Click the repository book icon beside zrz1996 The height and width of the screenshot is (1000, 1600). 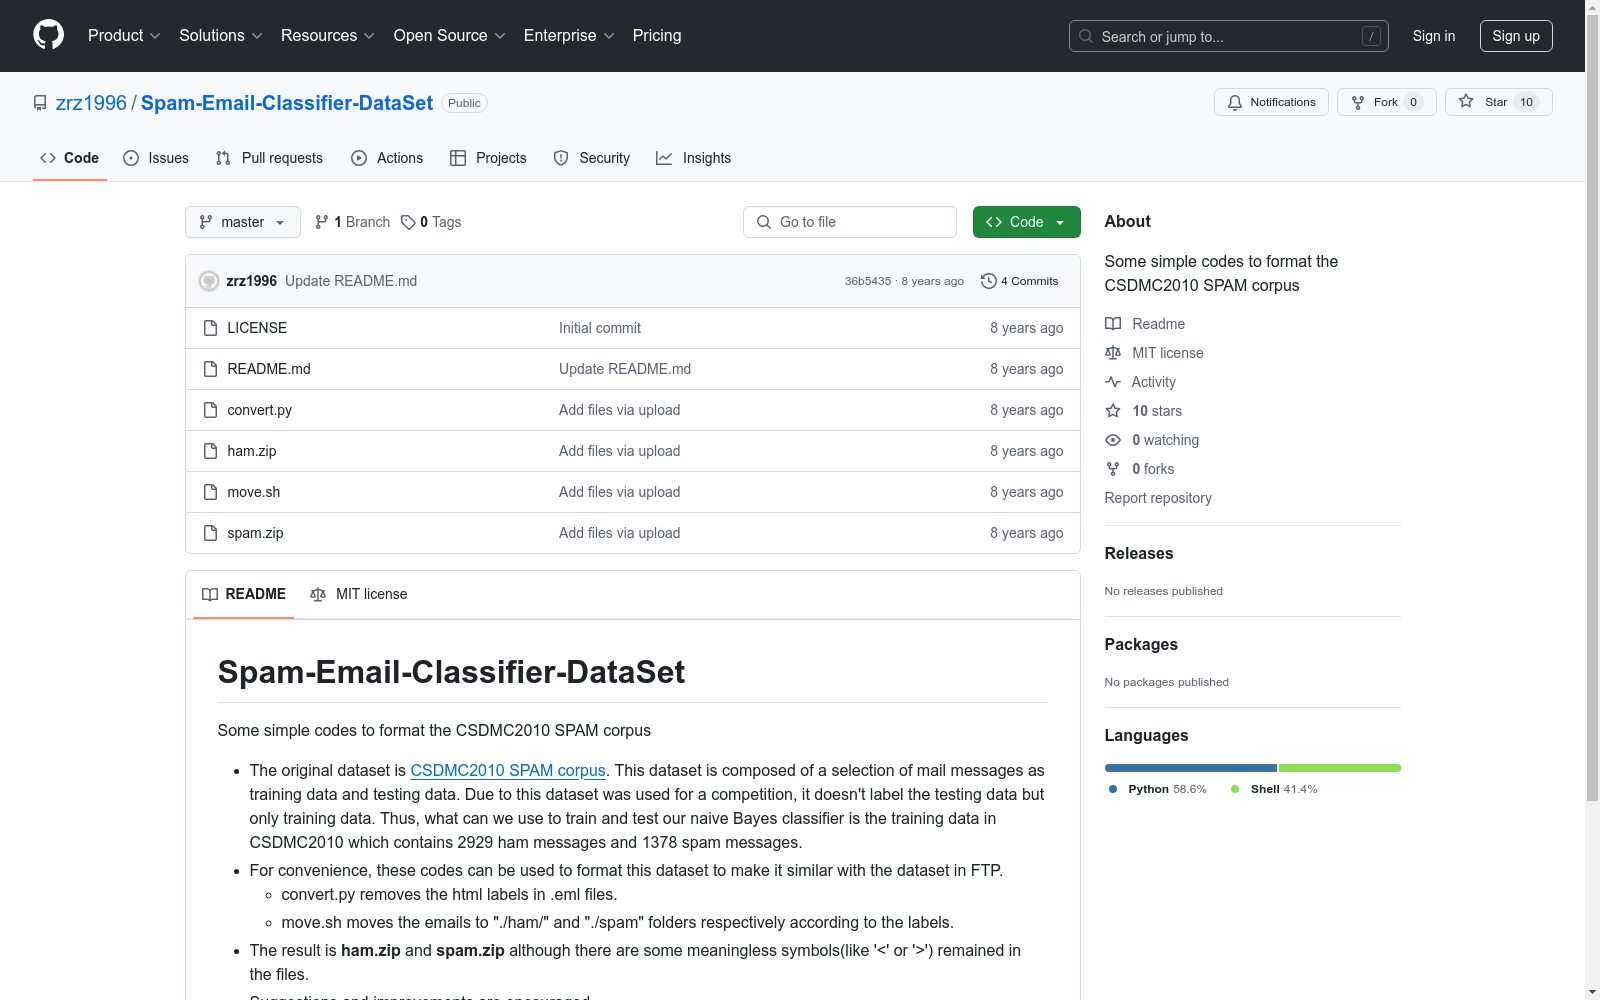click(40, 103)
